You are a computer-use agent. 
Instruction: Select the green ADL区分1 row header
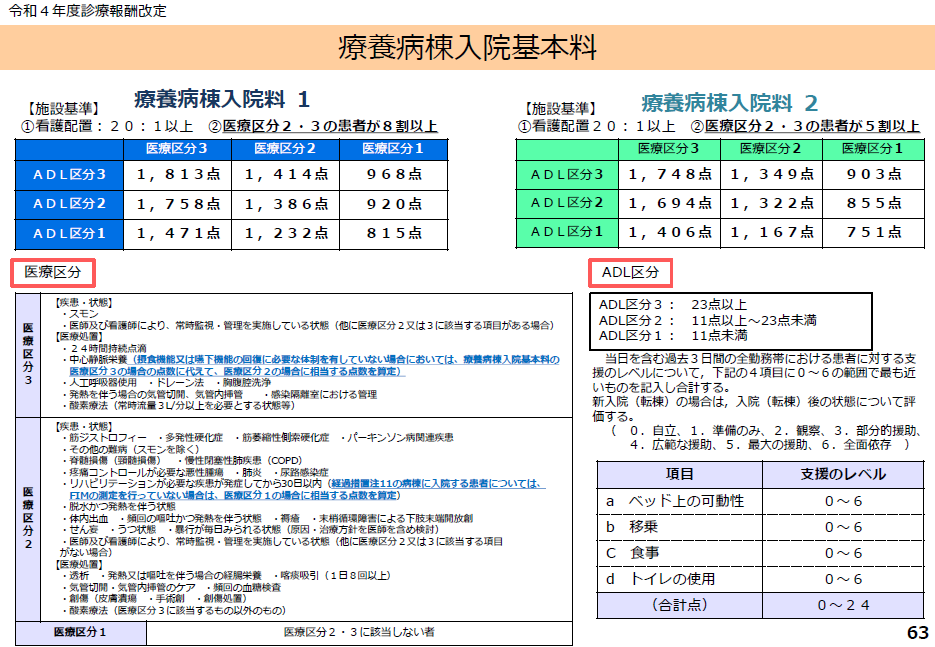click(x=566, y=232)
